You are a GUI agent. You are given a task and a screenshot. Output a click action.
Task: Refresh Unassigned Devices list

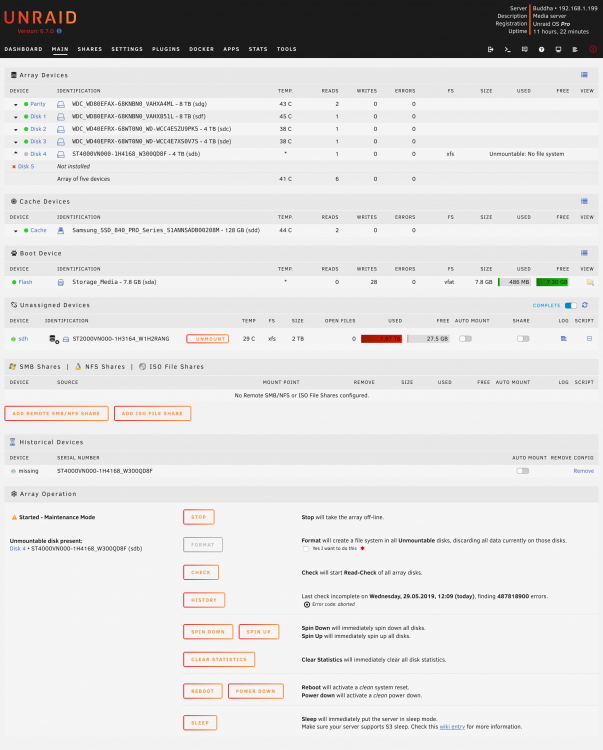[585, 305]
